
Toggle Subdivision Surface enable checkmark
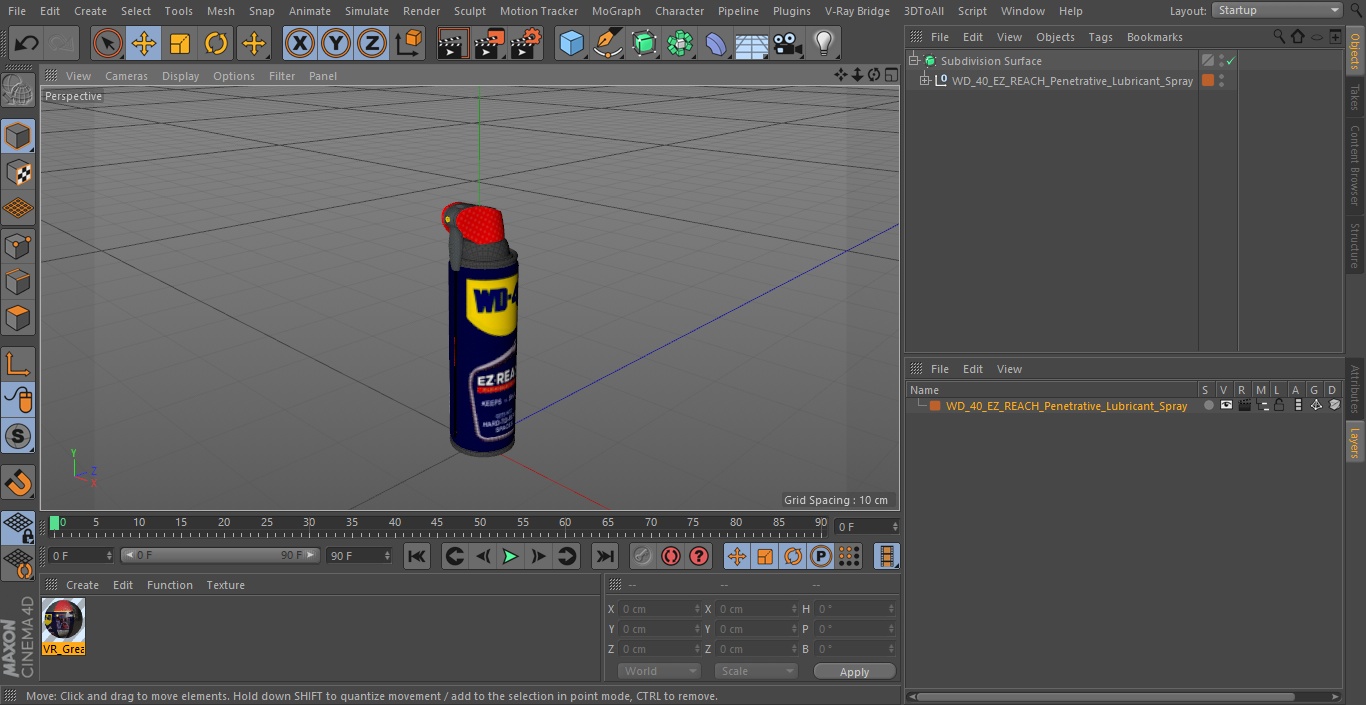point(1231,61)
